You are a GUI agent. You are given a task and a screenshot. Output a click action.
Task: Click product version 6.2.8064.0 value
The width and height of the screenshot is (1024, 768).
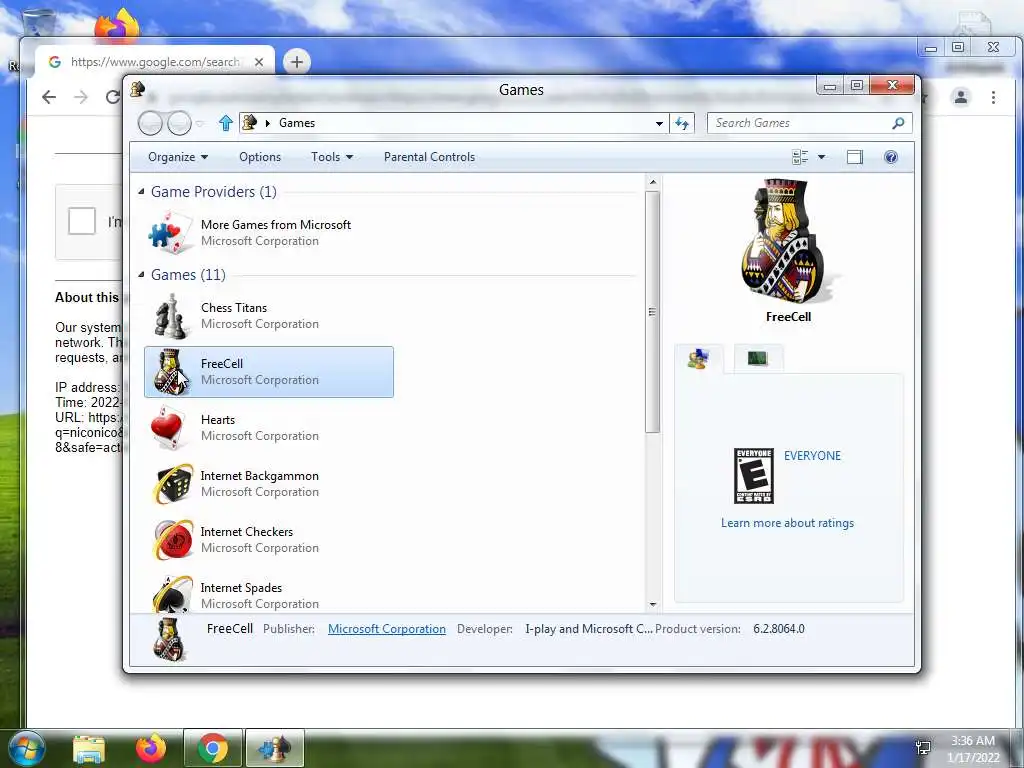778,629
